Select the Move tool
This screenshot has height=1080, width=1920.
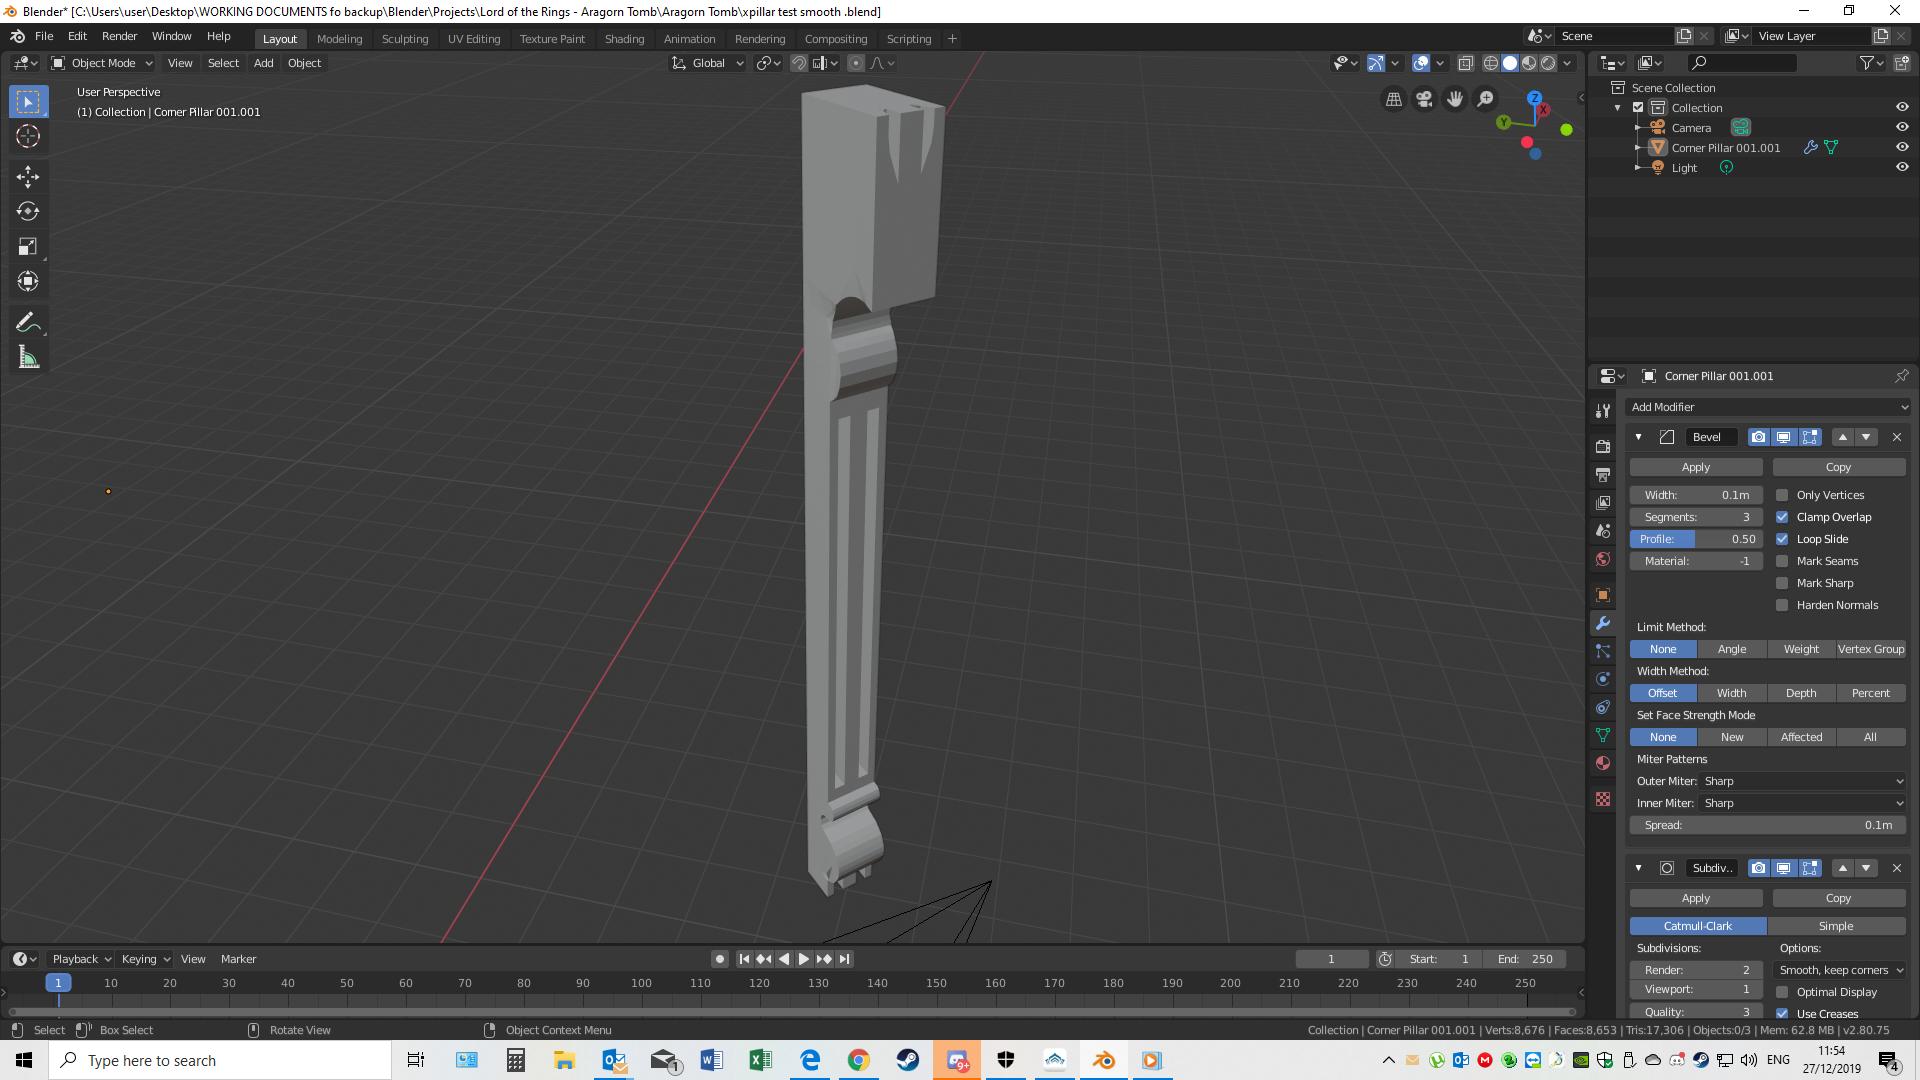click(x=28, y=177)
